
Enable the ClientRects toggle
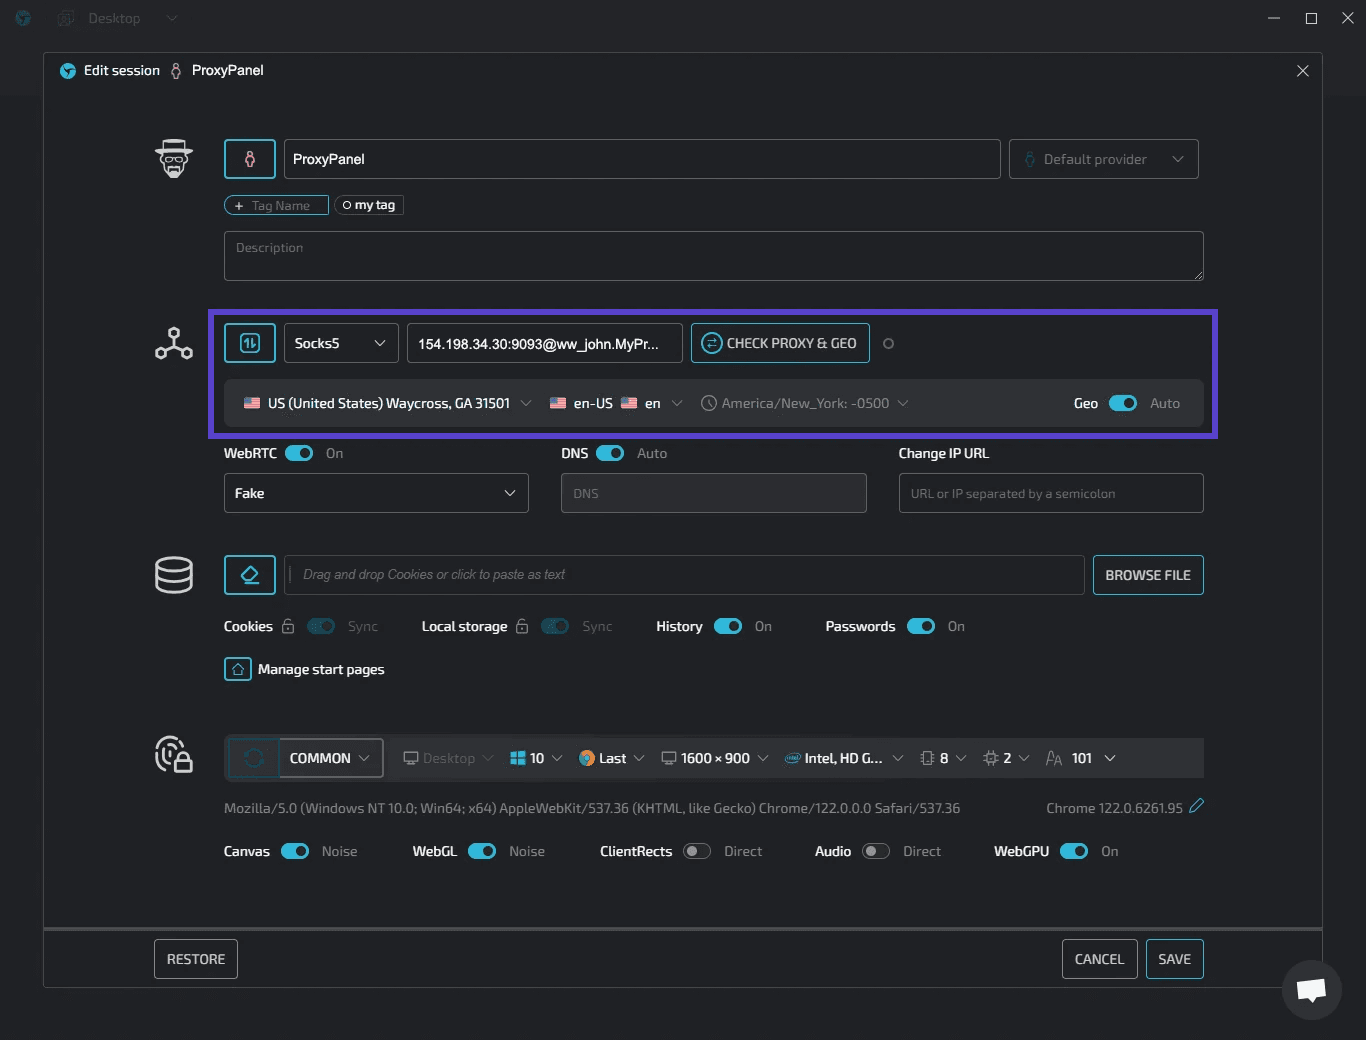697,851
